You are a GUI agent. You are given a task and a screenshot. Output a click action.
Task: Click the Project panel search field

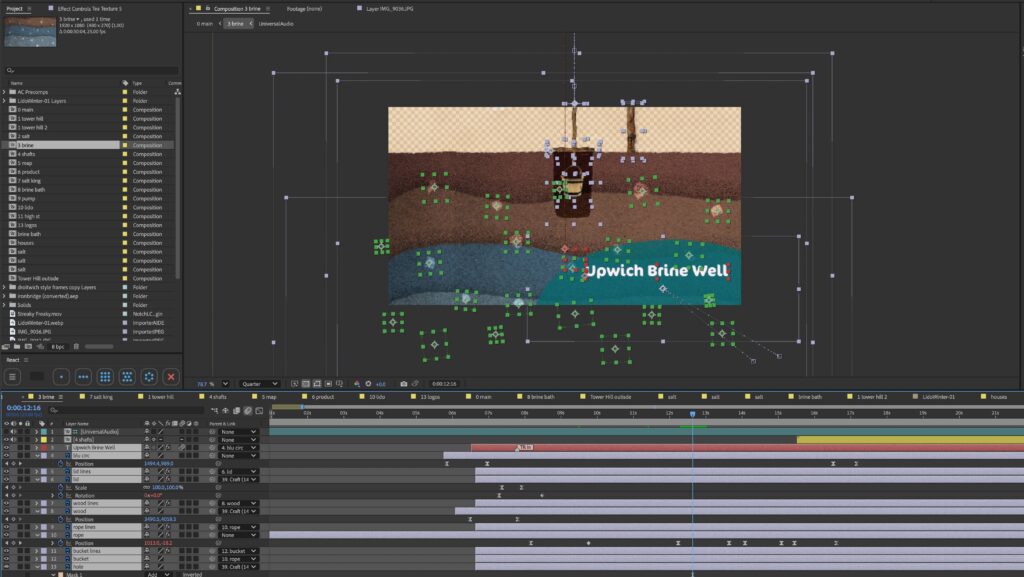pos(91,70)
